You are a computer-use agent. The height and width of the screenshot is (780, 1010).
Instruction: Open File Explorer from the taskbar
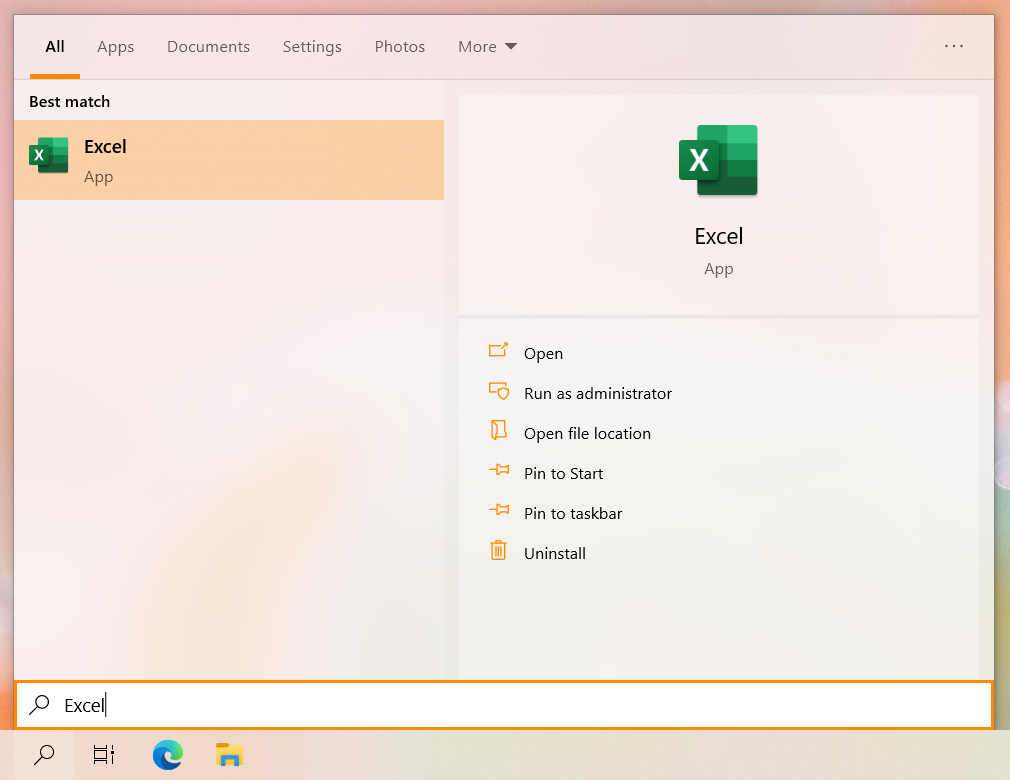point(229,754)
